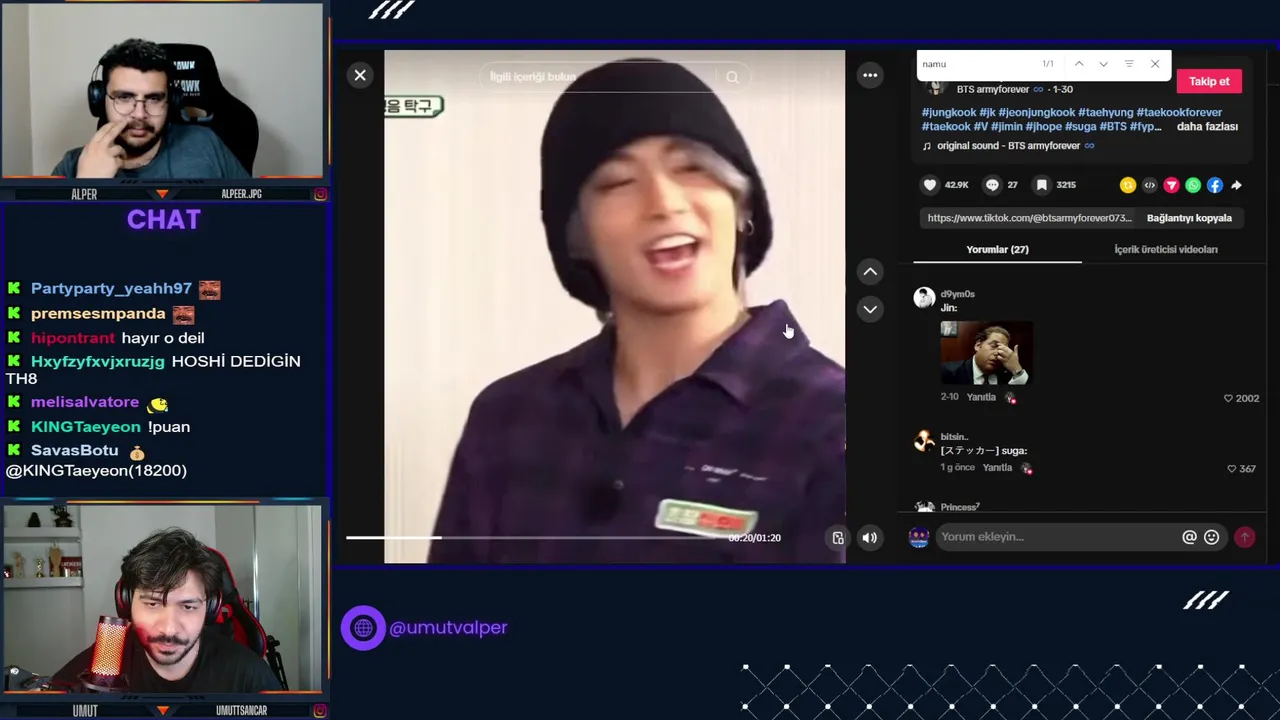1280x720 pixels.
Task: Reply 'Yanıtla' to bitsin.. comment
Action: coord(997,468)
